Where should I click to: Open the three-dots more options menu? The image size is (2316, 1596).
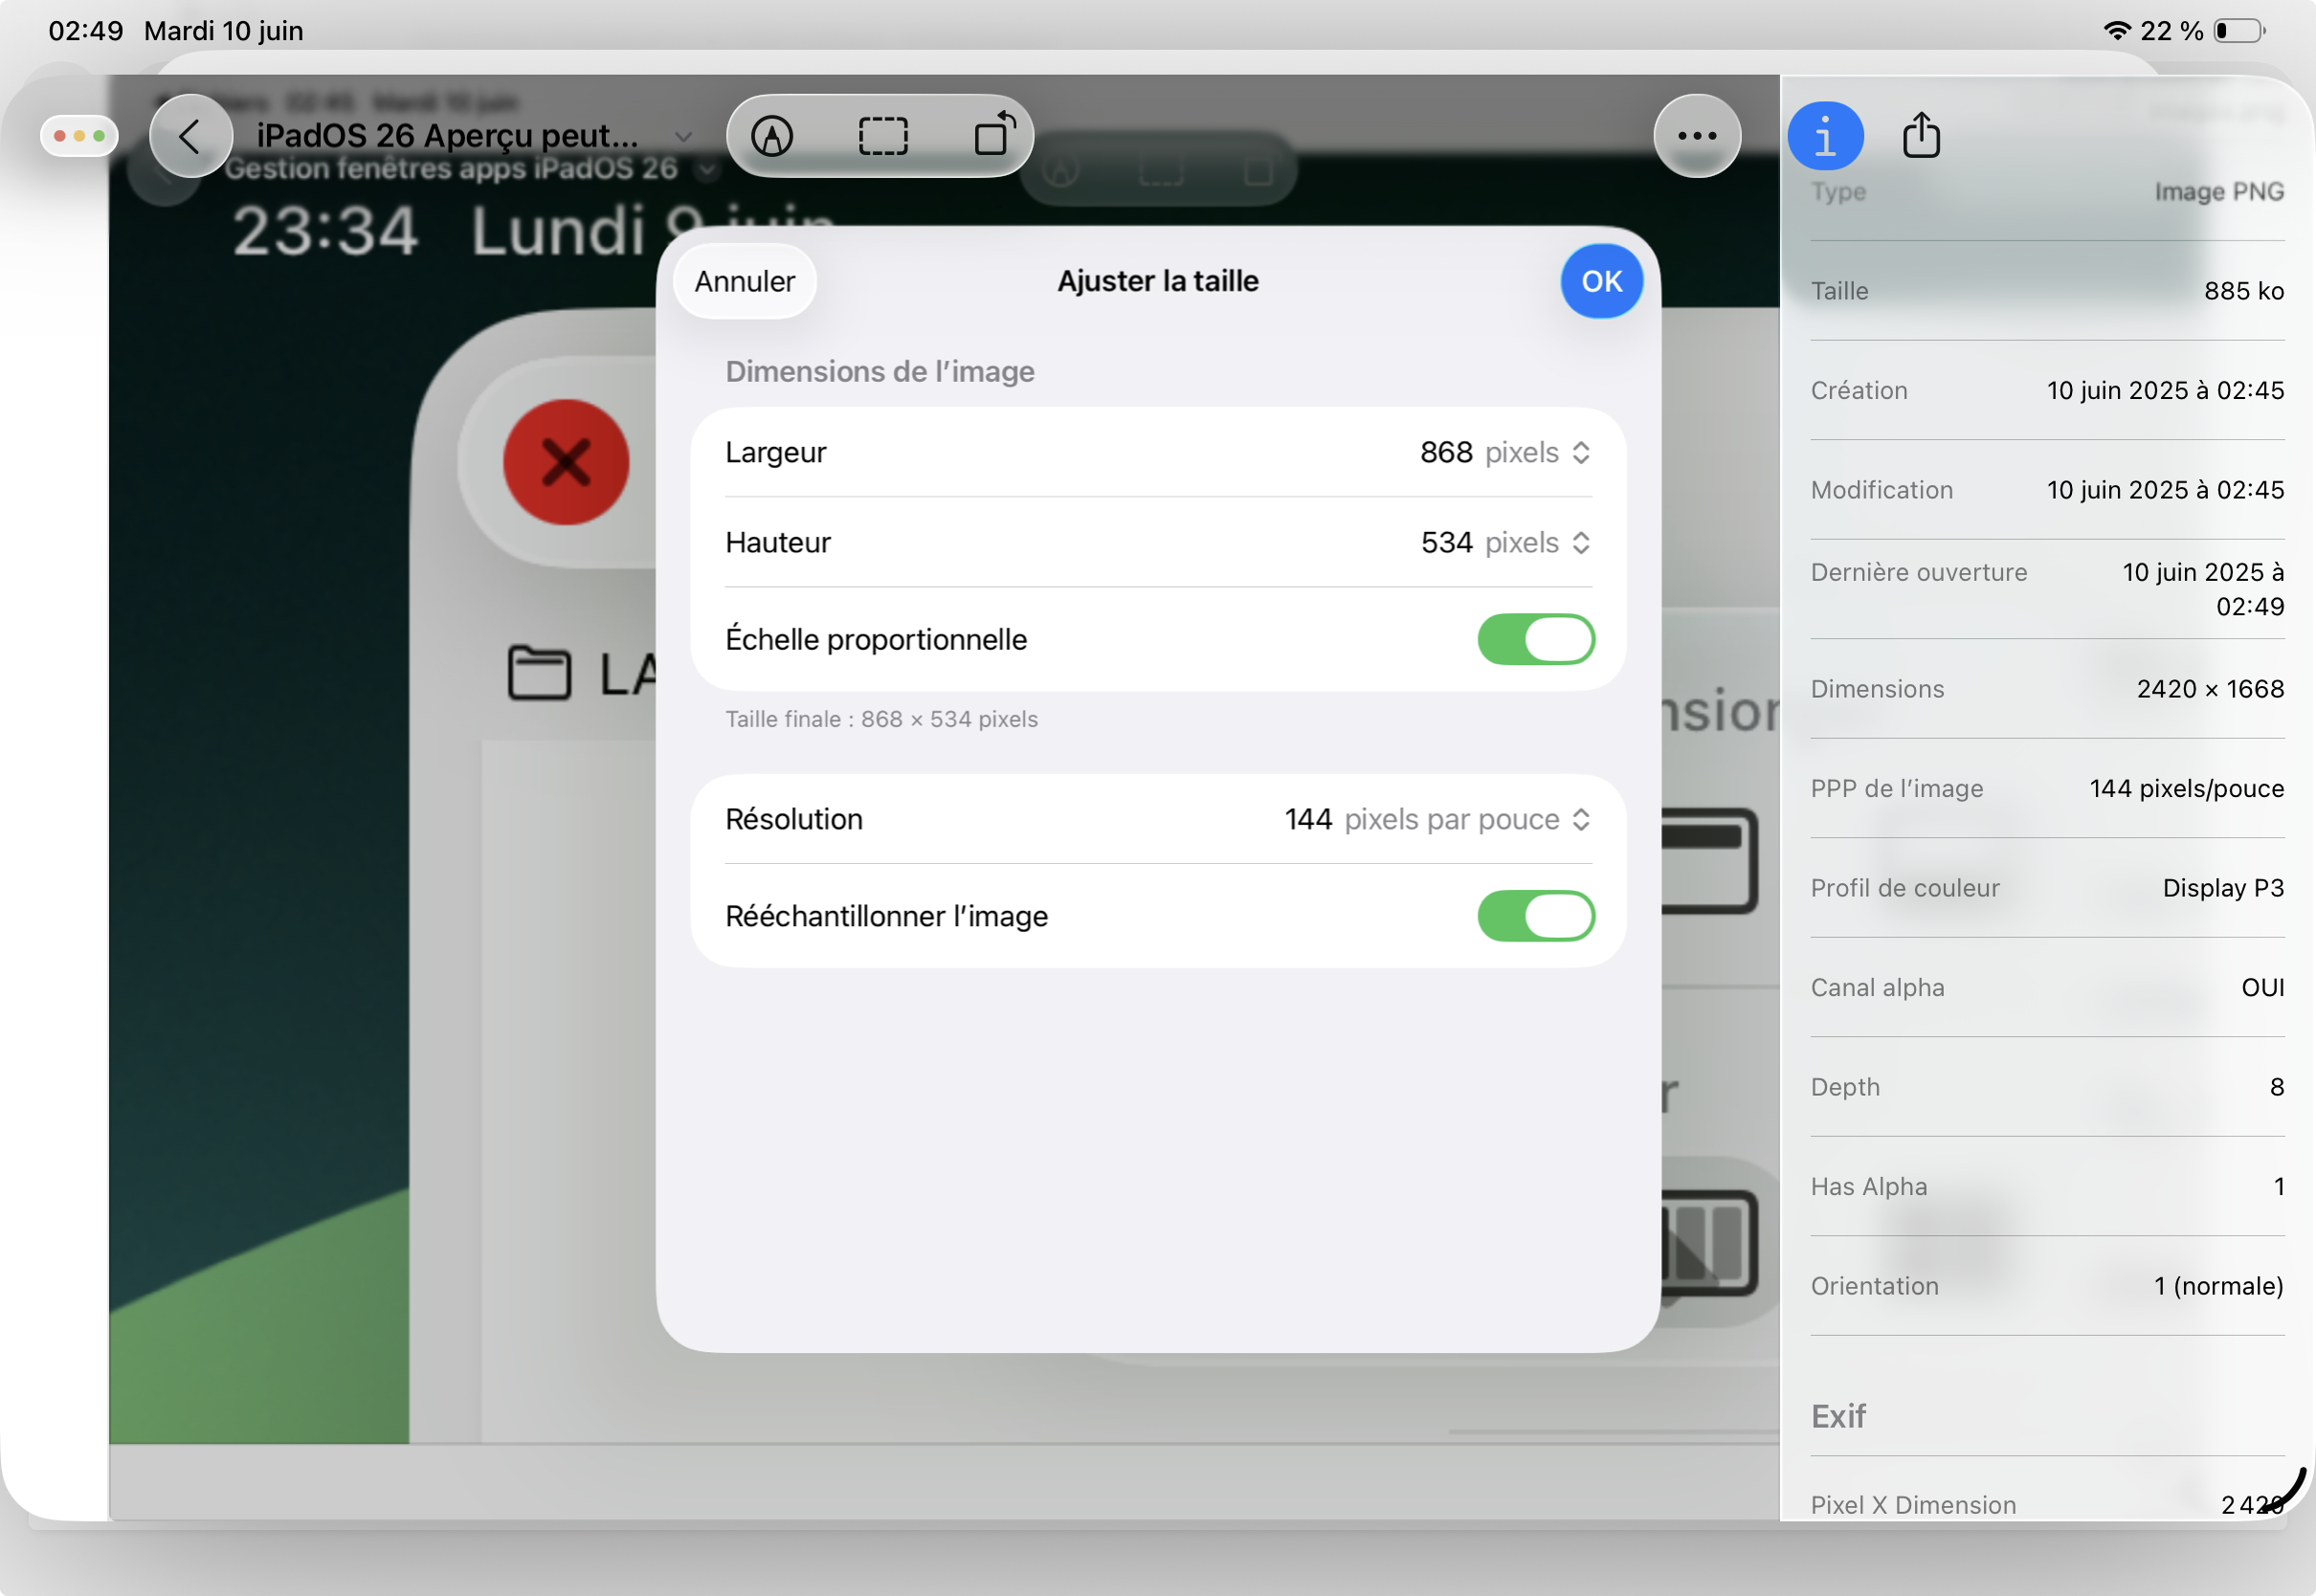[x=1697, y=136]
